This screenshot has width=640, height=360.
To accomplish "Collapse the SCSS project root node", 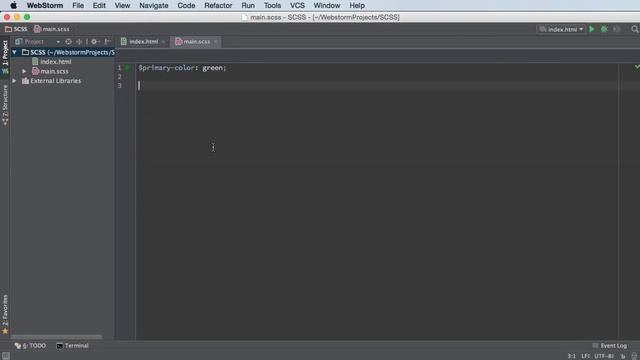I will pos(14,52).
